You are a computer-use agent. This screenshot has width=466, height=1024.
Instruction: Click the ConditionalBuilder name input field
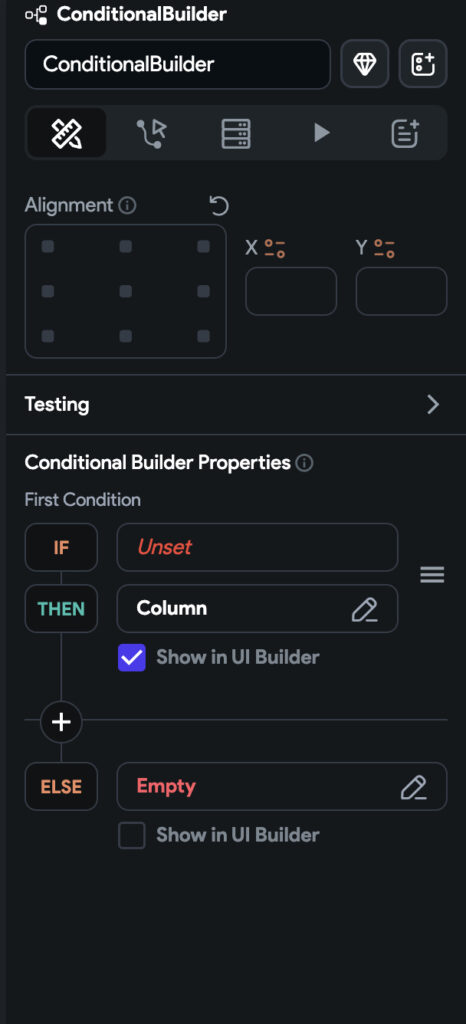[178, 64]
